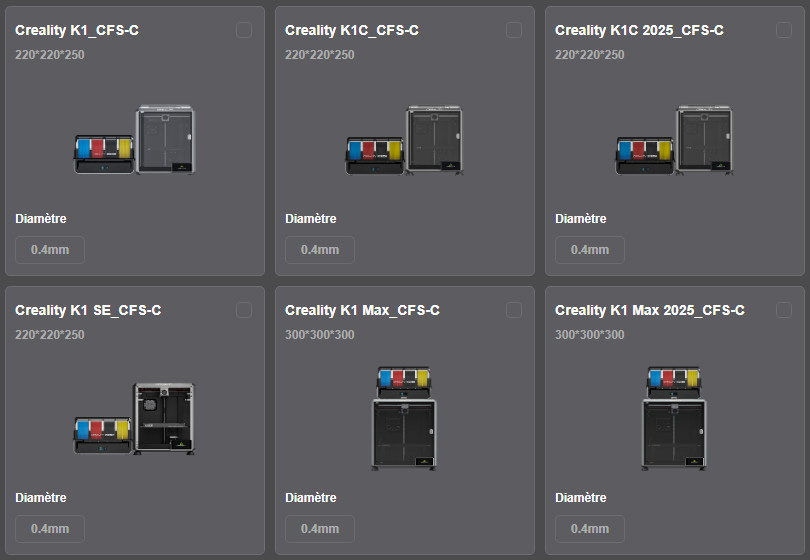Click the Creality K1 SE_CFS-C printer image
Viewport: 810px width, 560px height.
coord(135,418)
